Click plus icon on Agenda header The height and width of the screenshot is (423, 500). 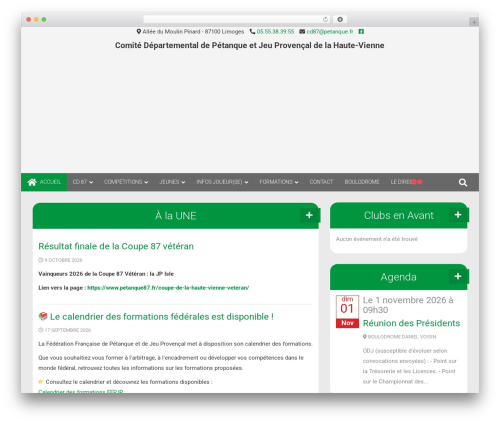pyautogui.click(x=458, y=276)
